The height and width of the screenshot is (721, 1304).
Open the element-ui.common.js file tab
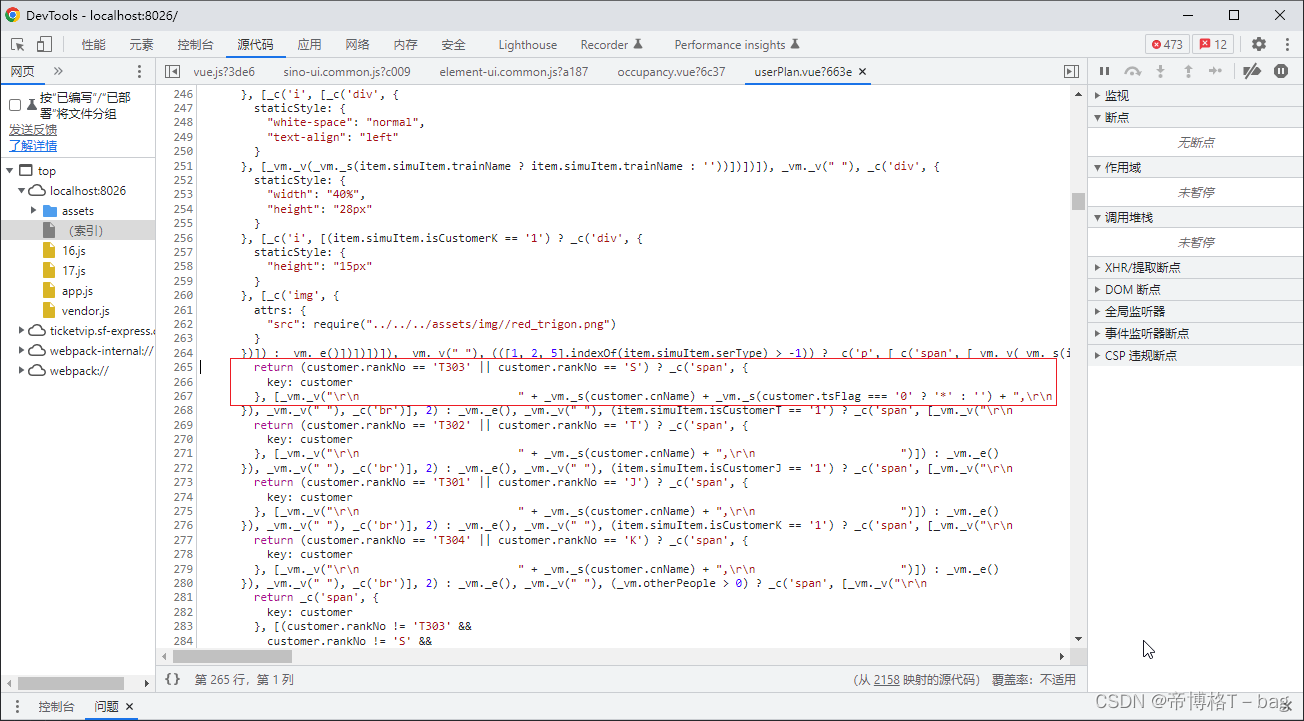(x=513, y=71)
